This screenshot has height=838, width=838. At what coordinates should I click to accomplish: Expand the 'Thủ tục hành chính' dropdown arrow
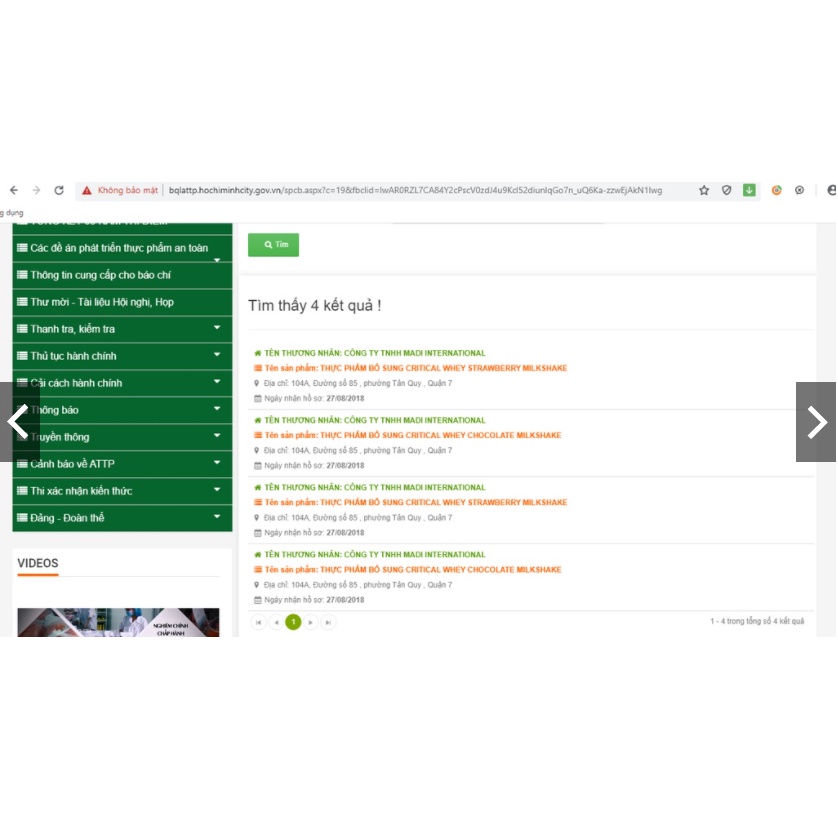coord(217,354)
